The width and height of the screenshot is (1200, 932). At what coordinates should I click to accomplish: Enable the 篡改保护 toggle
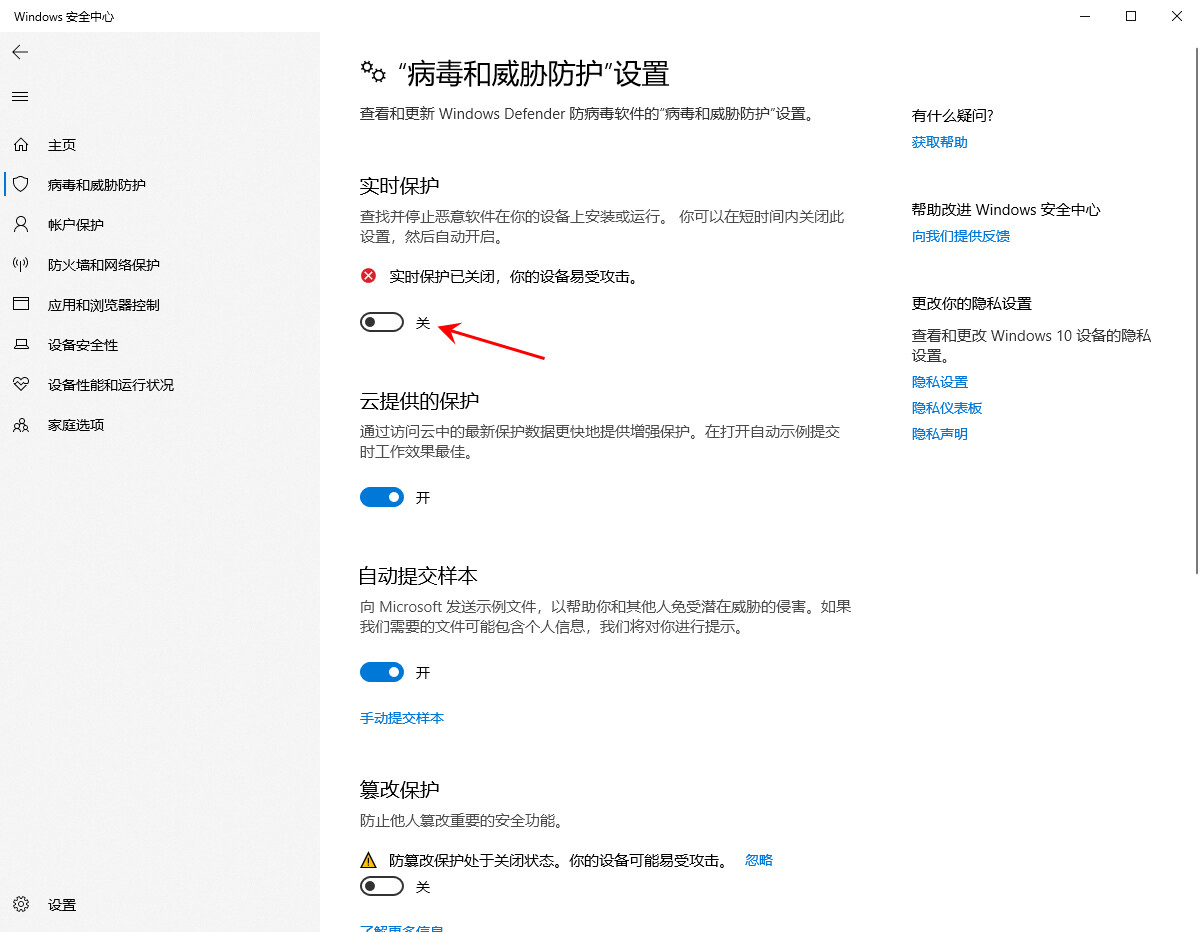tap(382, 887)
